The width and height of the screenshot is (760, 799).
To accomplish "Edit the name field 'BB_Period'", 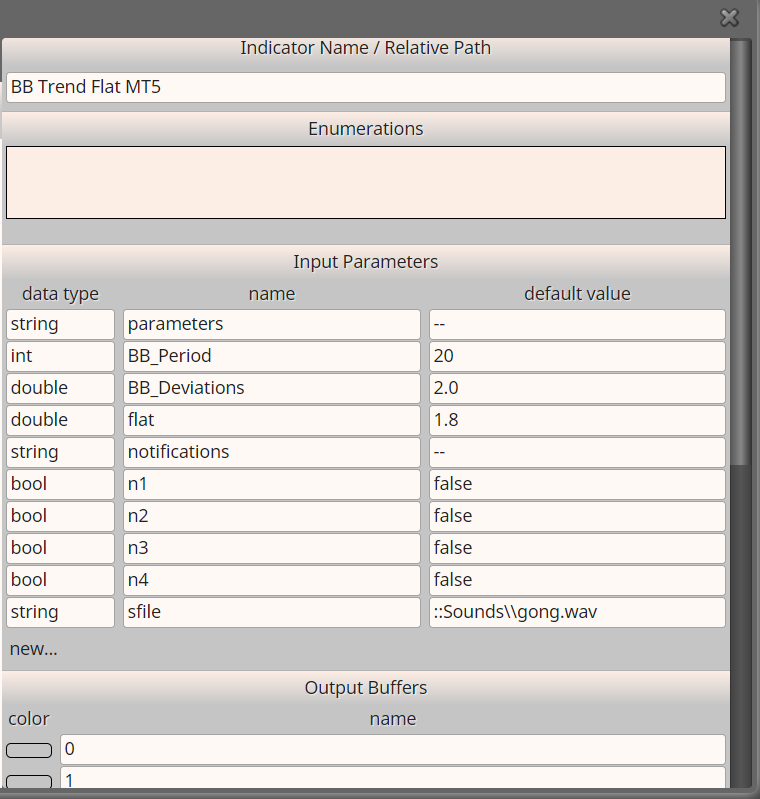I will tap(272, 356).
